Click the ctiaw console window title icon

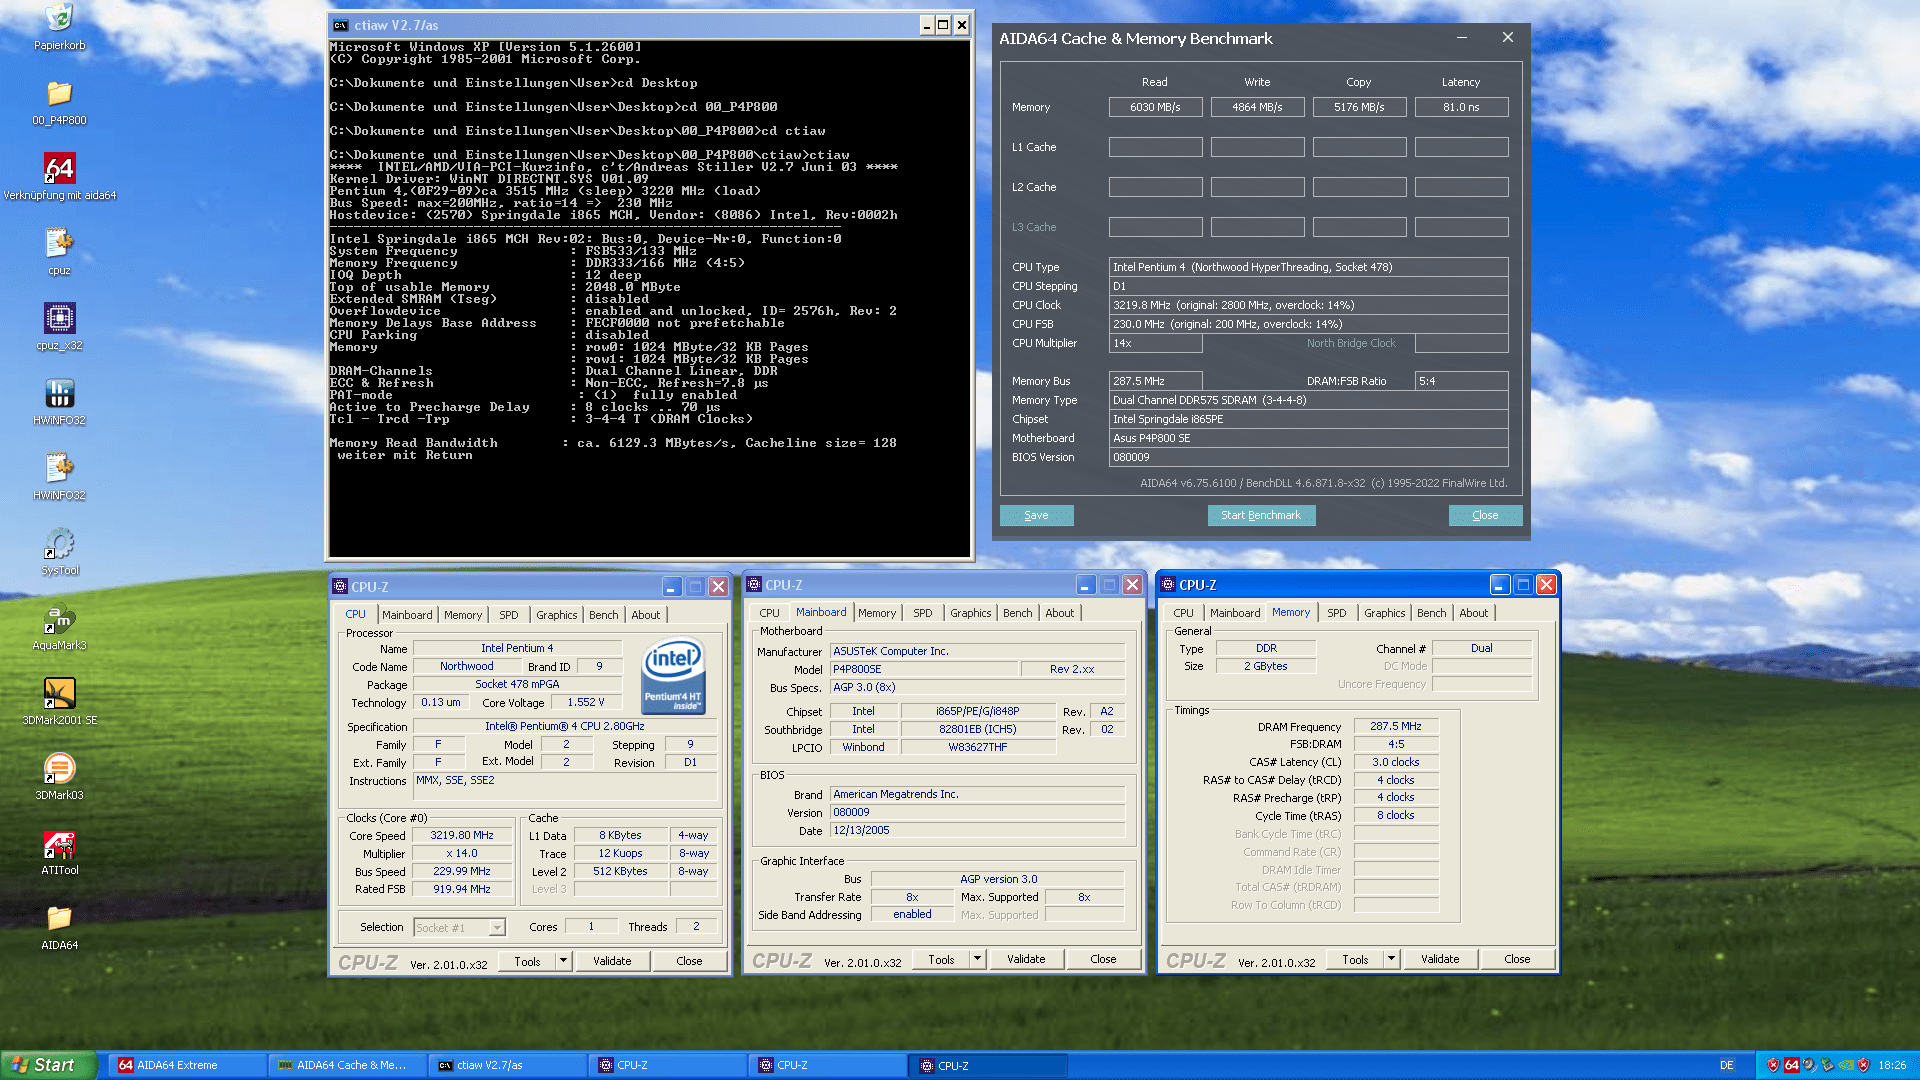340,26
